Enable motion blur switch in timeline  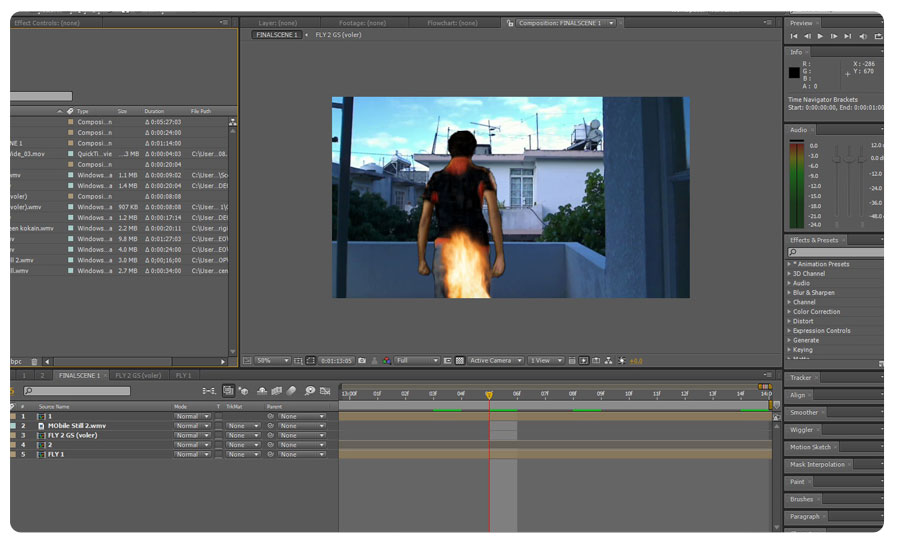(291, 391)
